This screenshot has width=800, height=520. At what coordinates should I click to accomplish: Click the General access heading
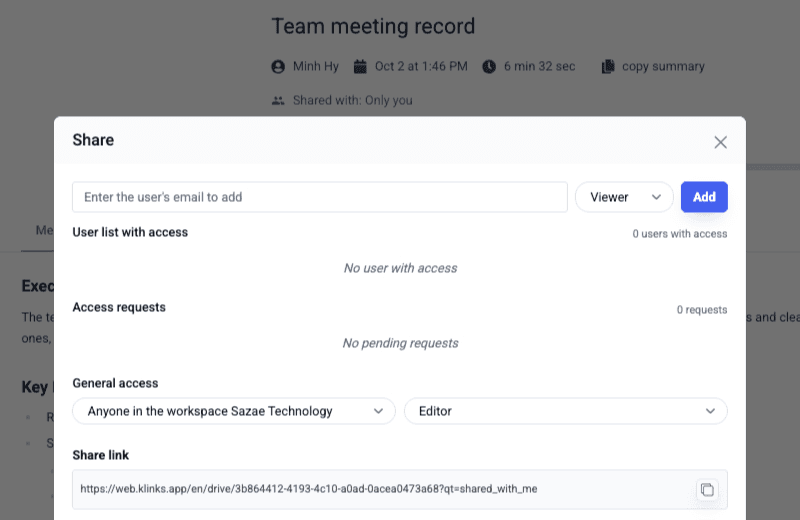tap(115, 383)
